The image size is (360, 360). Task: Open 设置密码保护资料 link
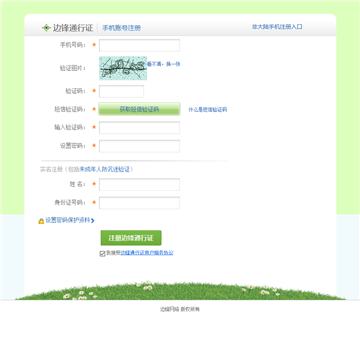68,220
